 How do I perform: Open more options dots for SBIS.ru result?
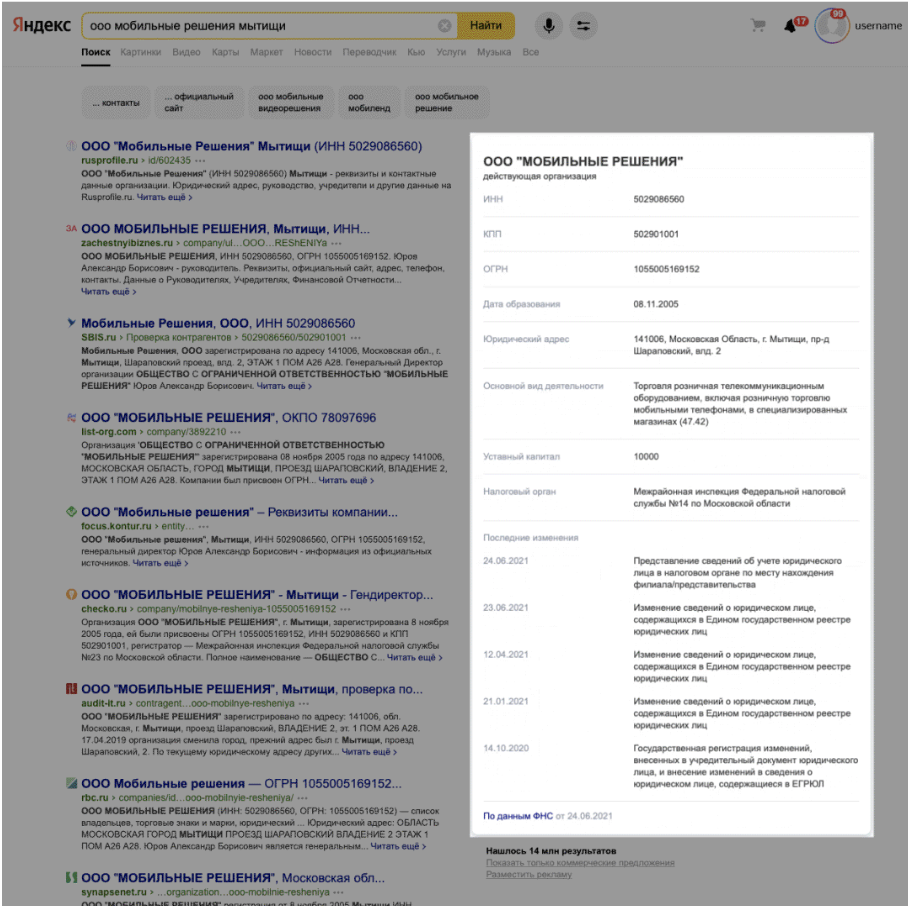point(356,338)
